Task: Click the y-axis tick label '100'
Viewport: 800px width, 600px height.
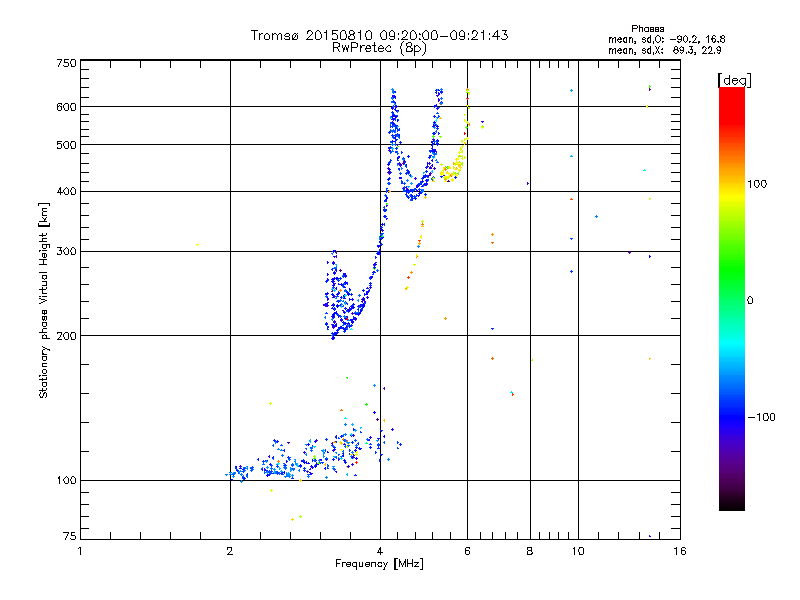Action: pyautogui.click(x=67, y=481)
